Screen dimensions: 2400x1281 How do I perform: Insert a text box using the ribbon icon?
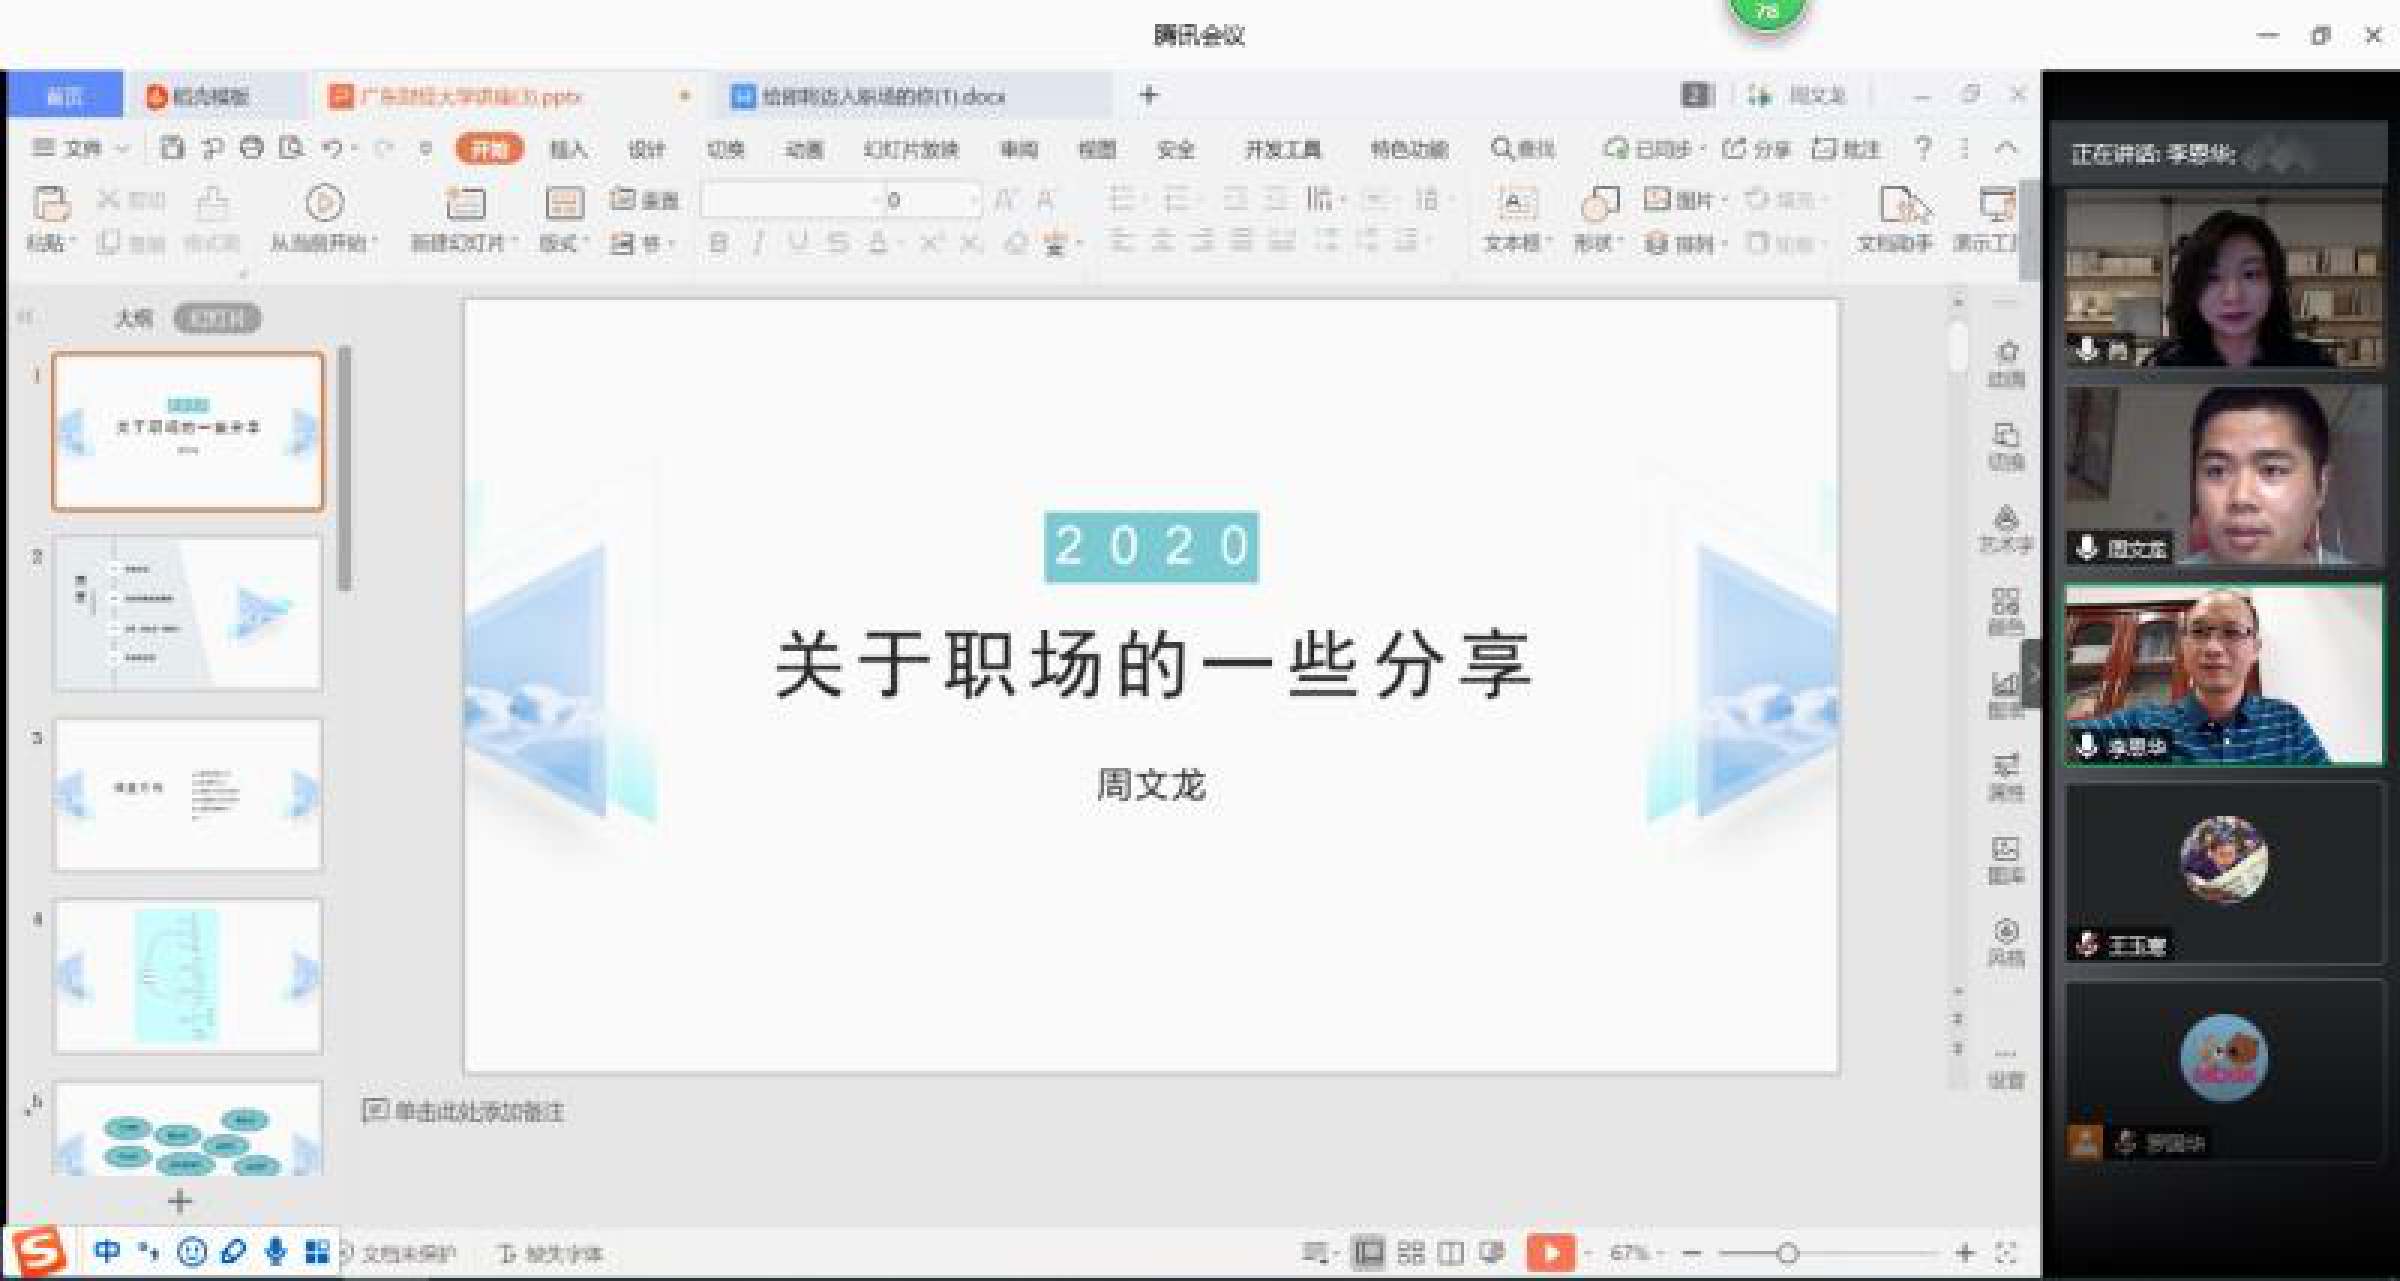[x=1515, y=204]
